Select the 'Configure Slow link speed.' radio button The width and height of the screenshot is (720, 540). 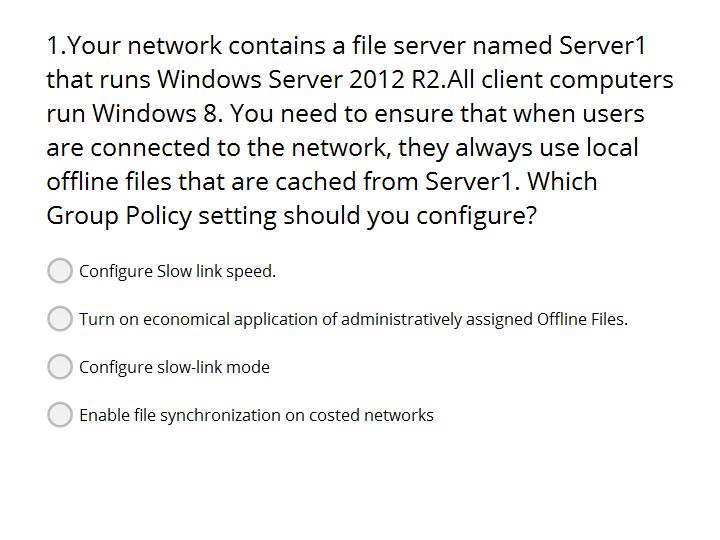point(60,271)
